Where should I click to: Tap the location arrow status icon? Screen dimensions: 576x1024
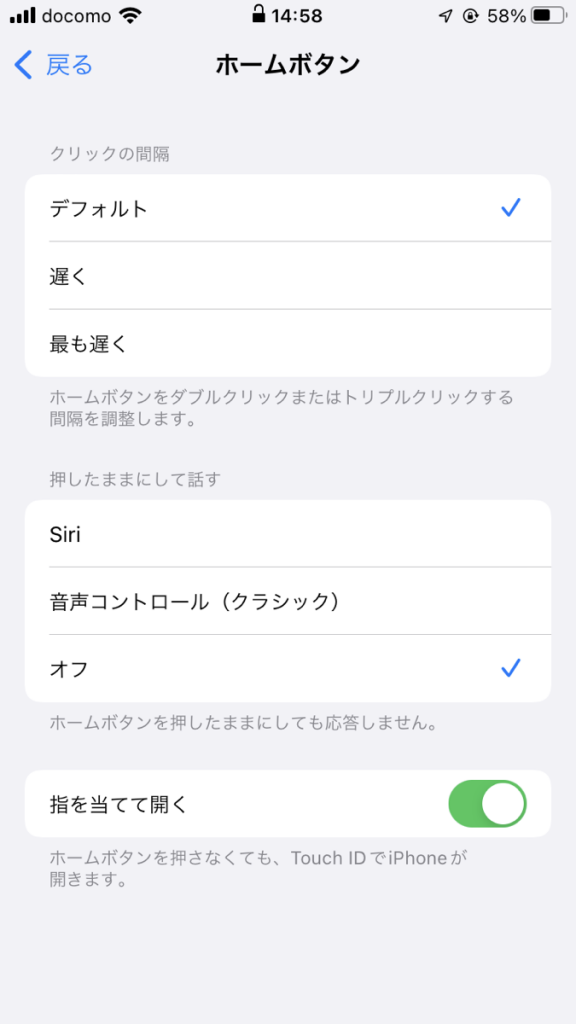445,16
